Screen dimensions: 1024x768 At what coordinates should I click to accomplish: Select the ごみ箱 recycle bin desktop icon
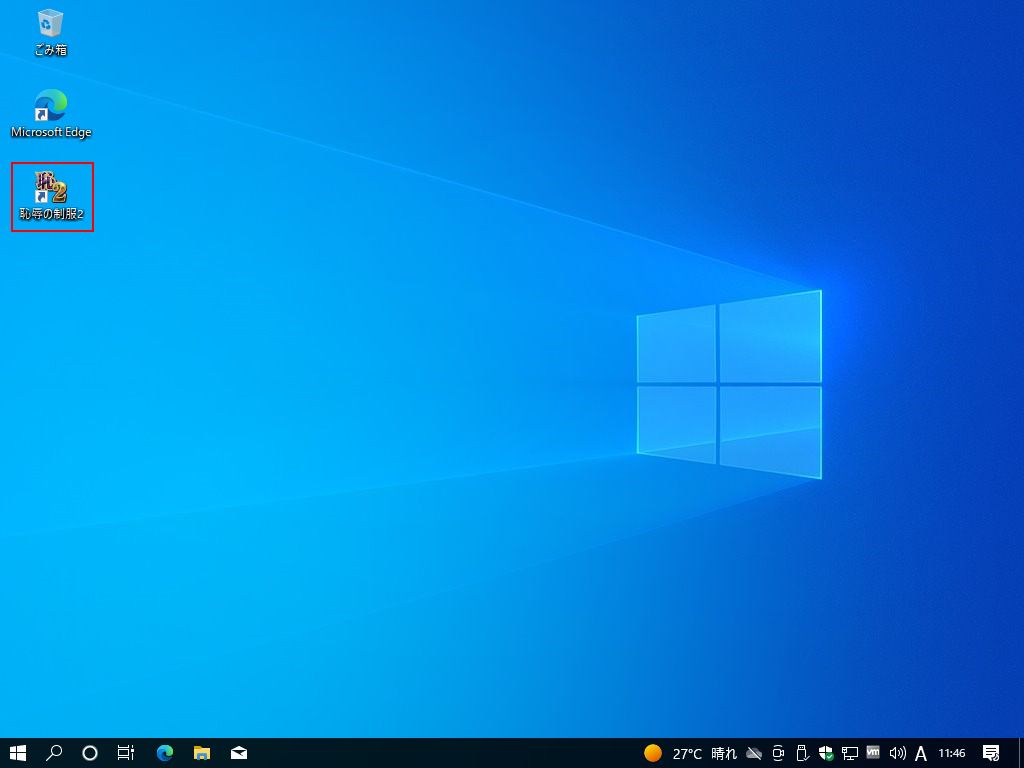(x=51, y=32)
